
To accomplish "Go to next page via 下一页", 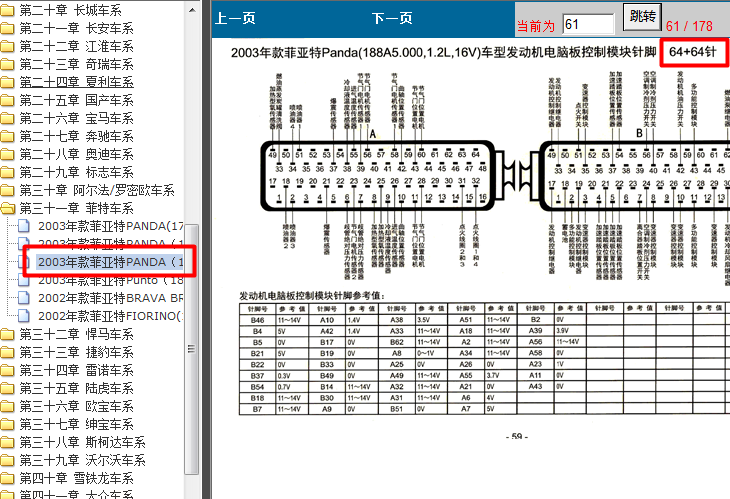I will [392, 18].
